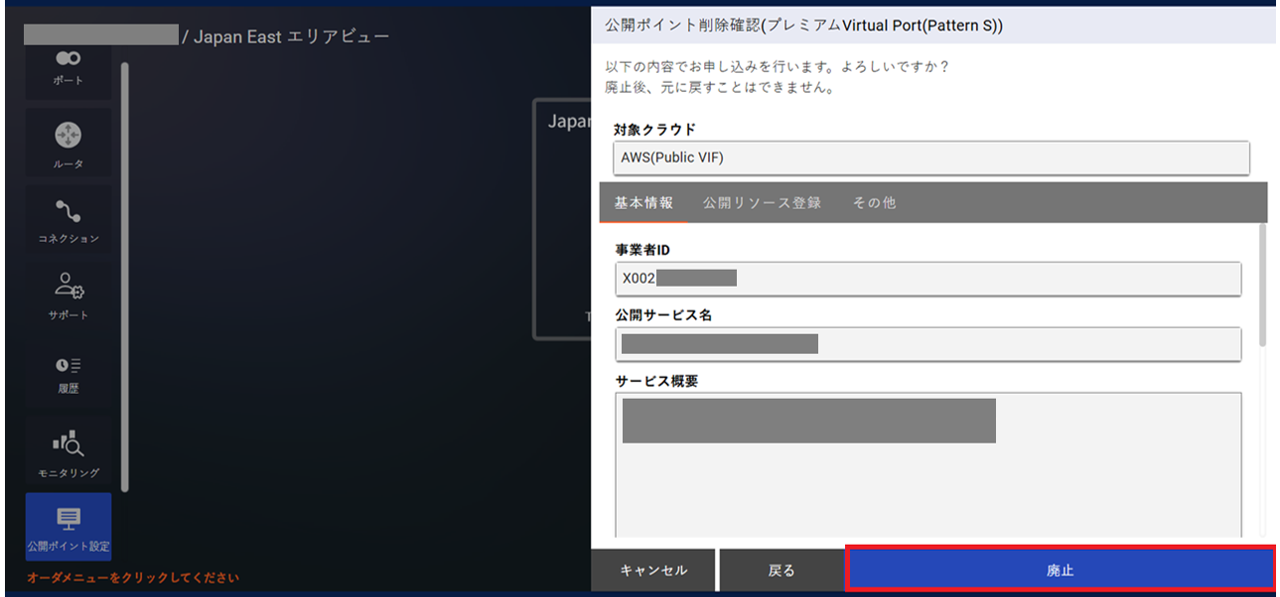Open the モニタリング (Monitoring) icon
The height and width of the screenshot is (597, 1280).
point(68,445)
